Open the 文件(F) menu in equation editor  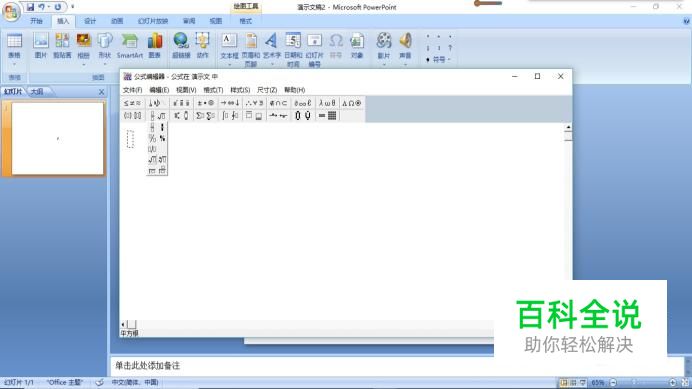(132, 90)
